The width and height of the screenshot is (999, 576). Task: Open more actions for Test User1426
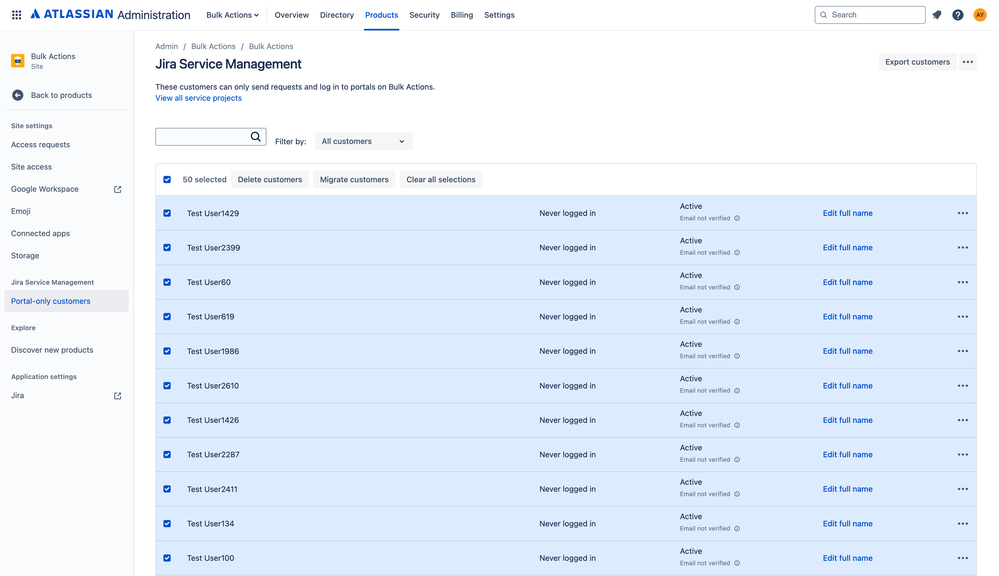pos(963,420)
